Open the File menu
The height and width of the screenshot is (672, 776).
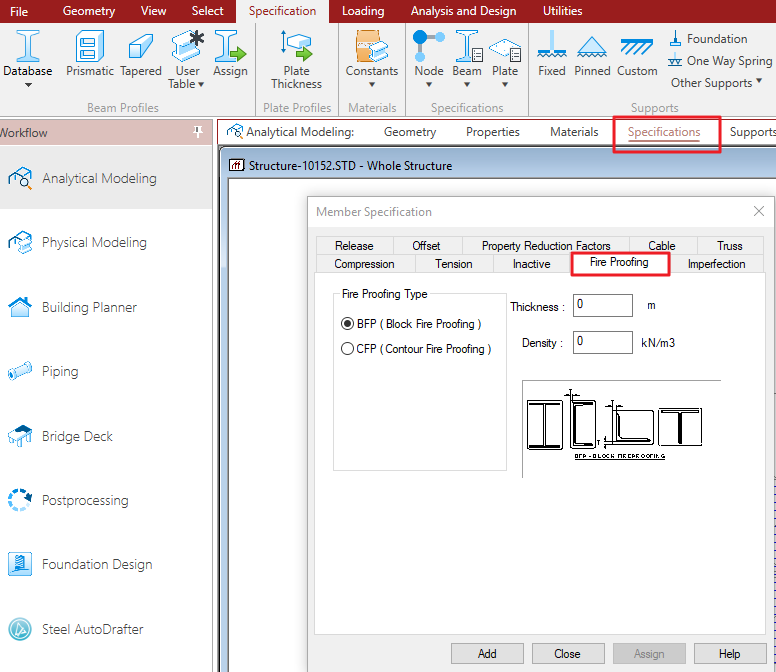(x=19, y=11)
